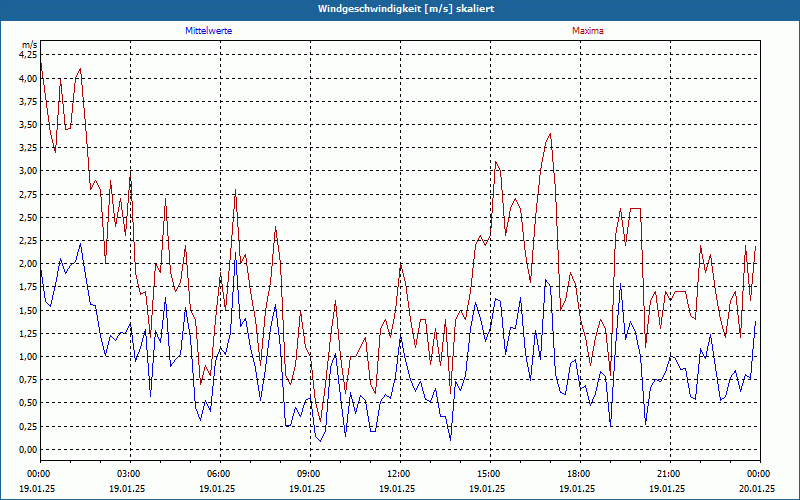
Task: Click the y-axis value '3,75'
Action: click(x=29, y=102)
